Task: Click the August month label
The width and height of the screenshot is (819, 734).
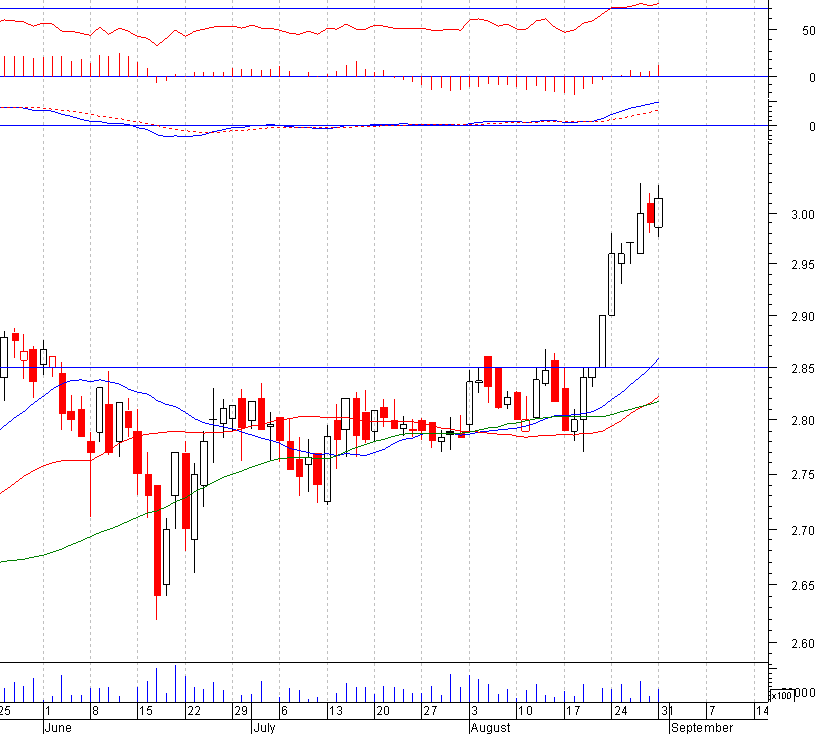Action: tap(490, 728)
